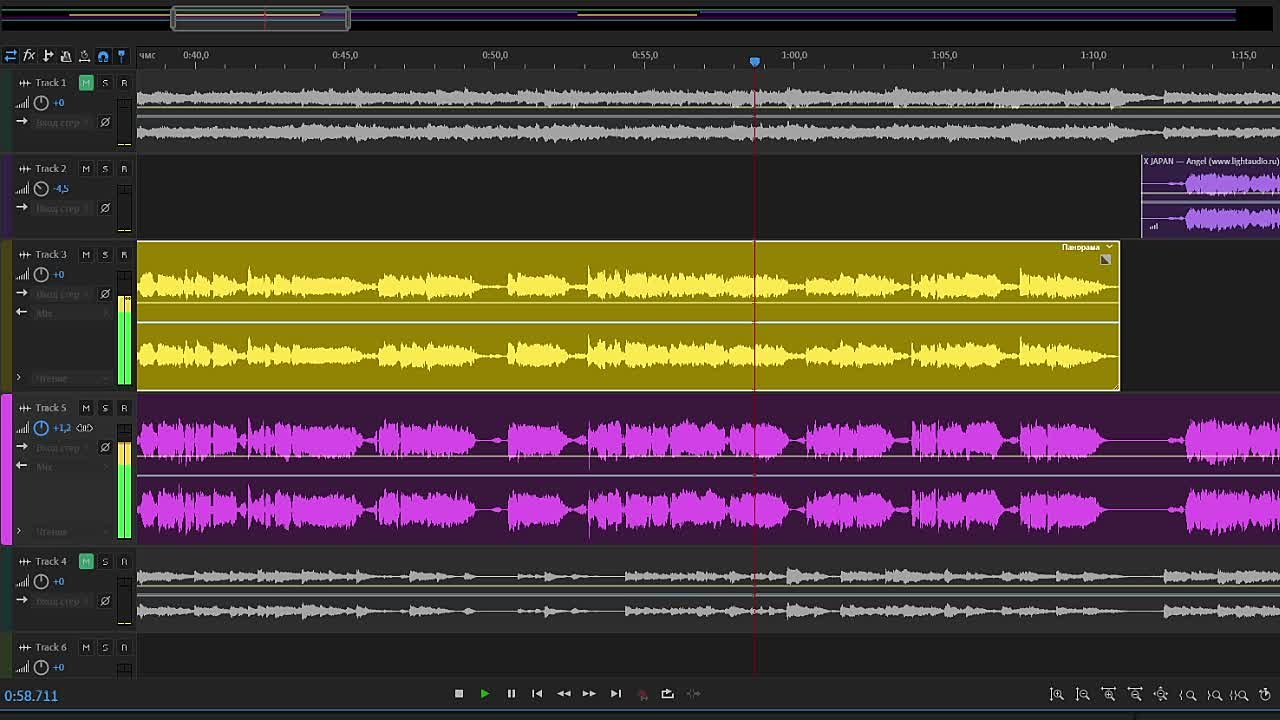Zoom in amplitude icon

point(1056,694)
